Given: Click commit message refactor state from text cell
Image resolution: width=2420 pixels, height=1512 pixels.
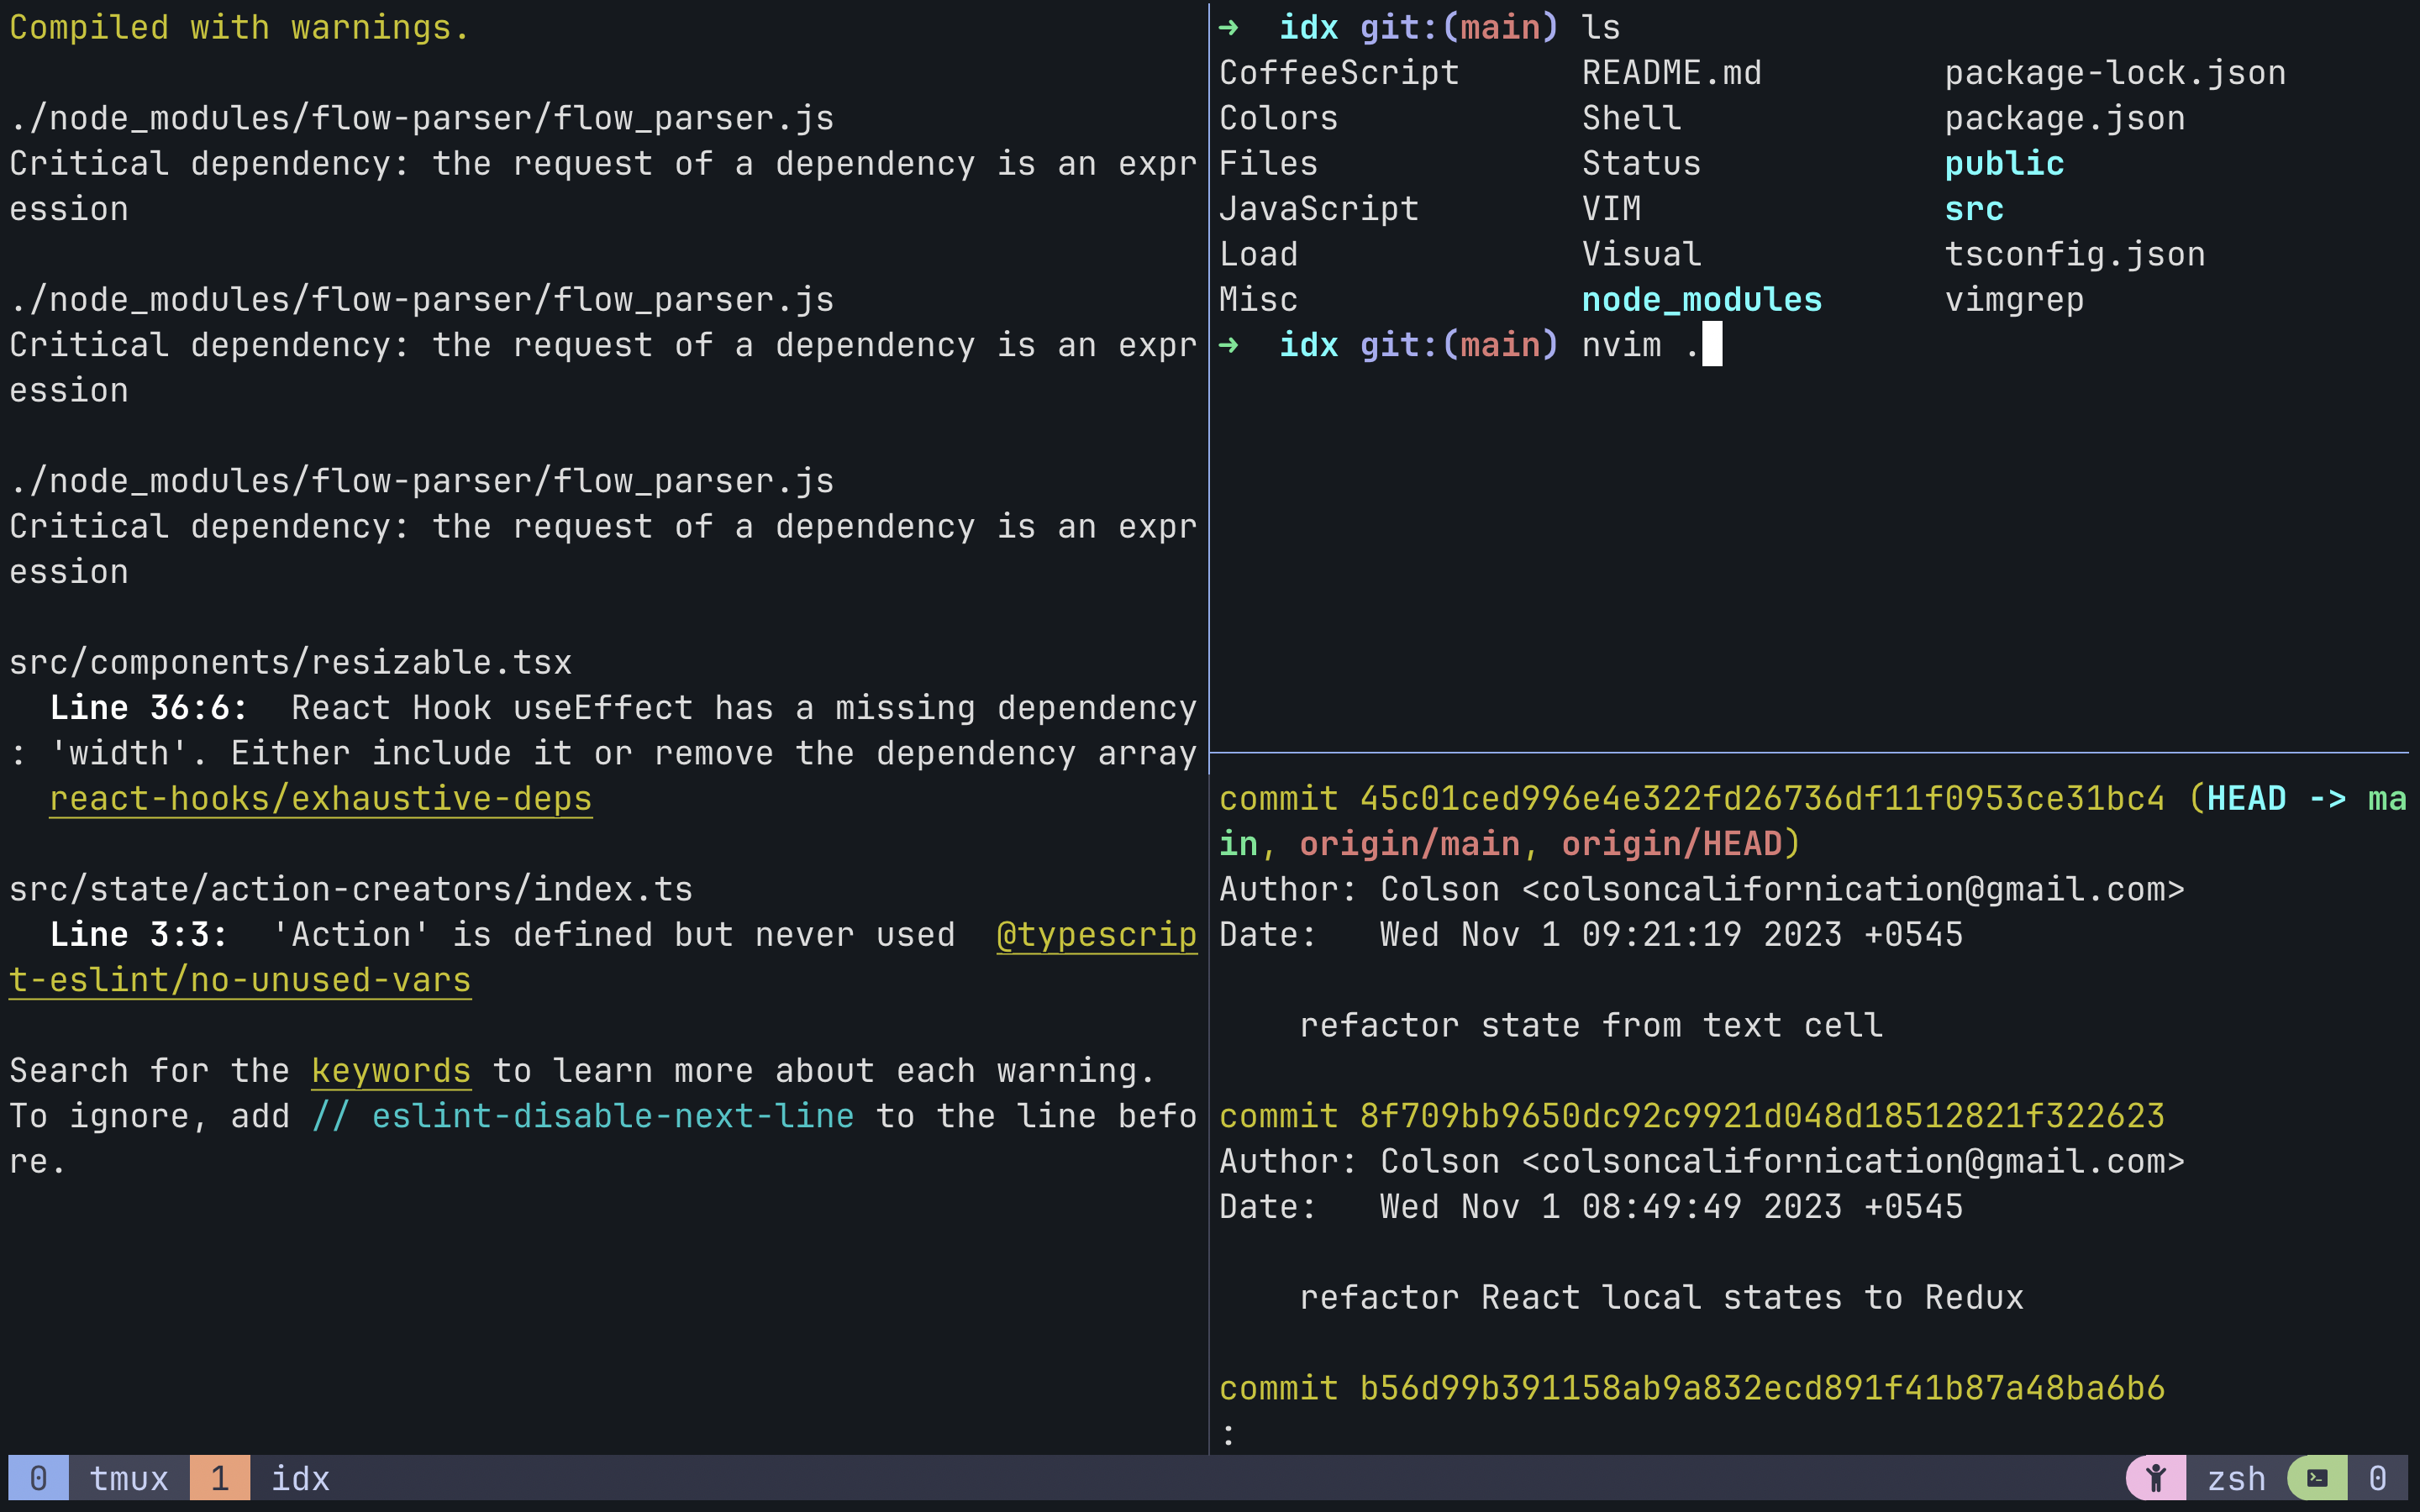Looking at the screenshot, I should tap(1591, 1025).
